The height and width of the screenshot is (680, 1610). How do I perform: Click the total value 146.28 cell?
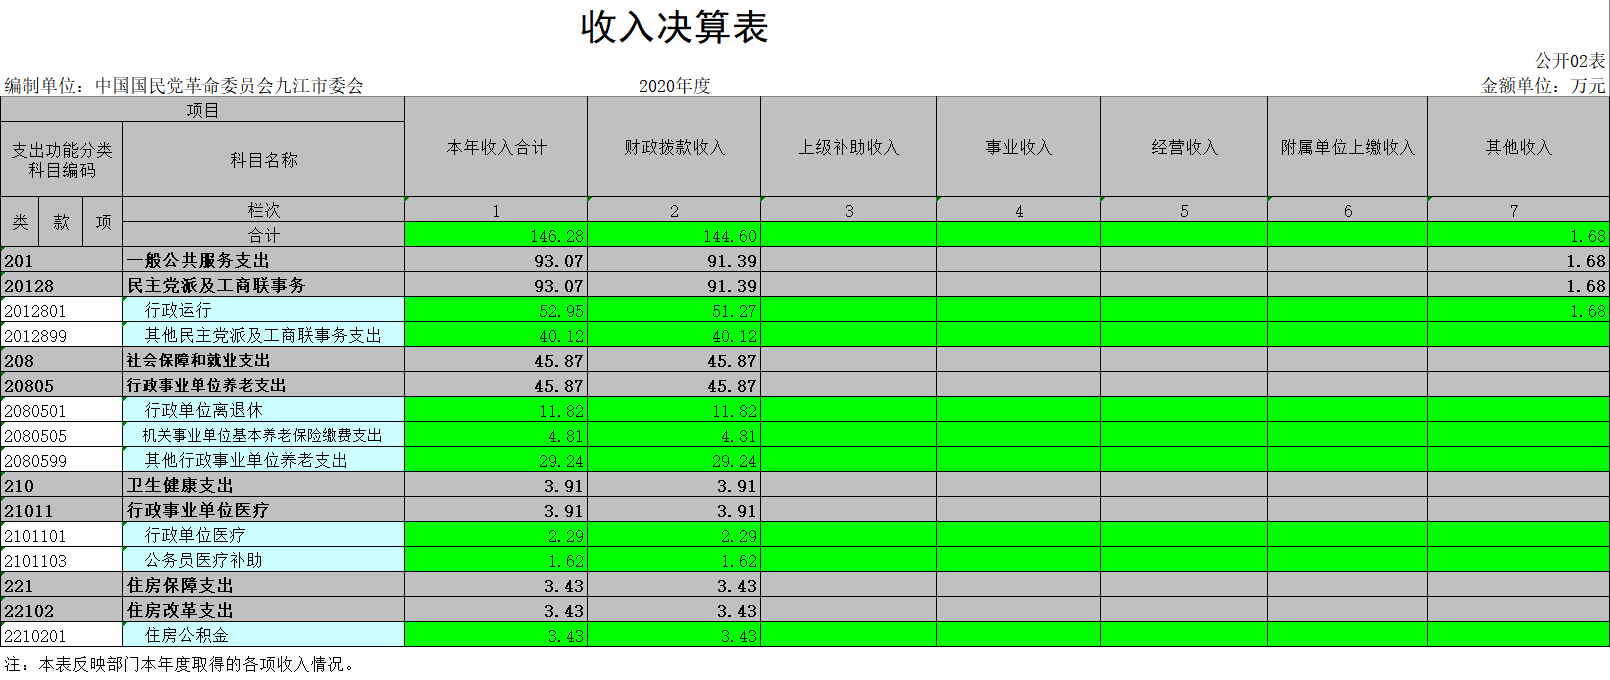click(496, 236)
